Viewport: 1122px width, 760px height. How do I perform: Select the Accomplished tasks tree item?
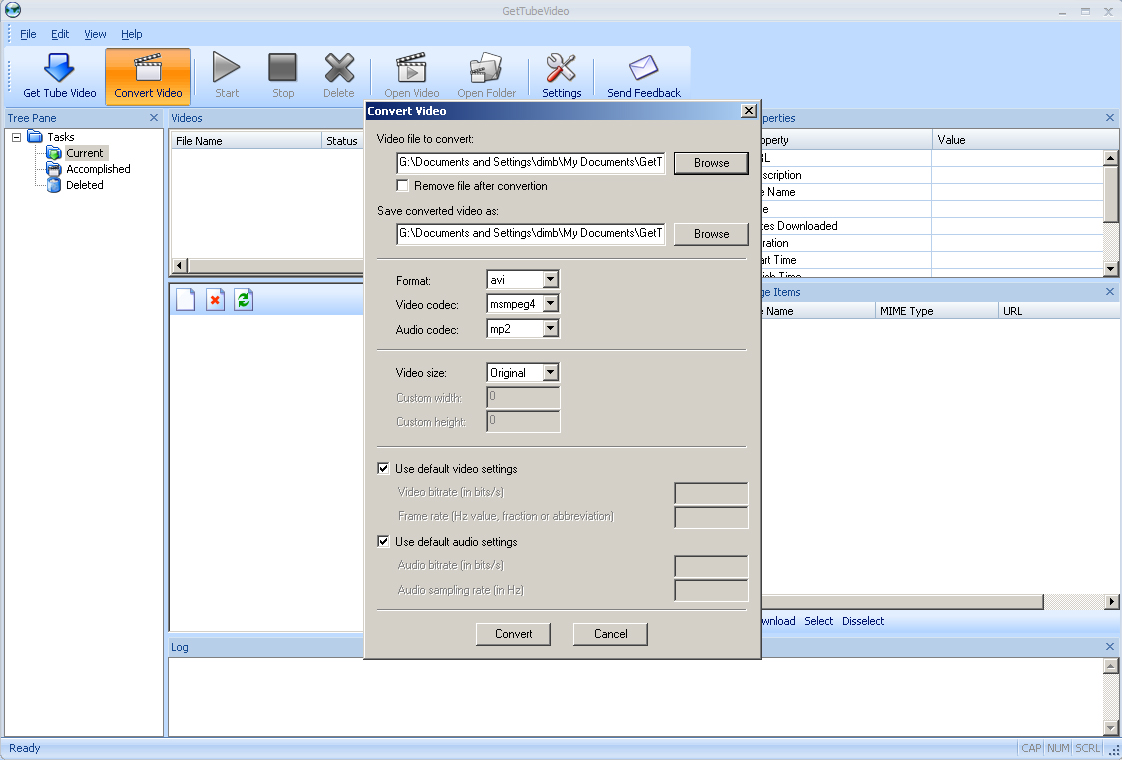coord(98,169)
